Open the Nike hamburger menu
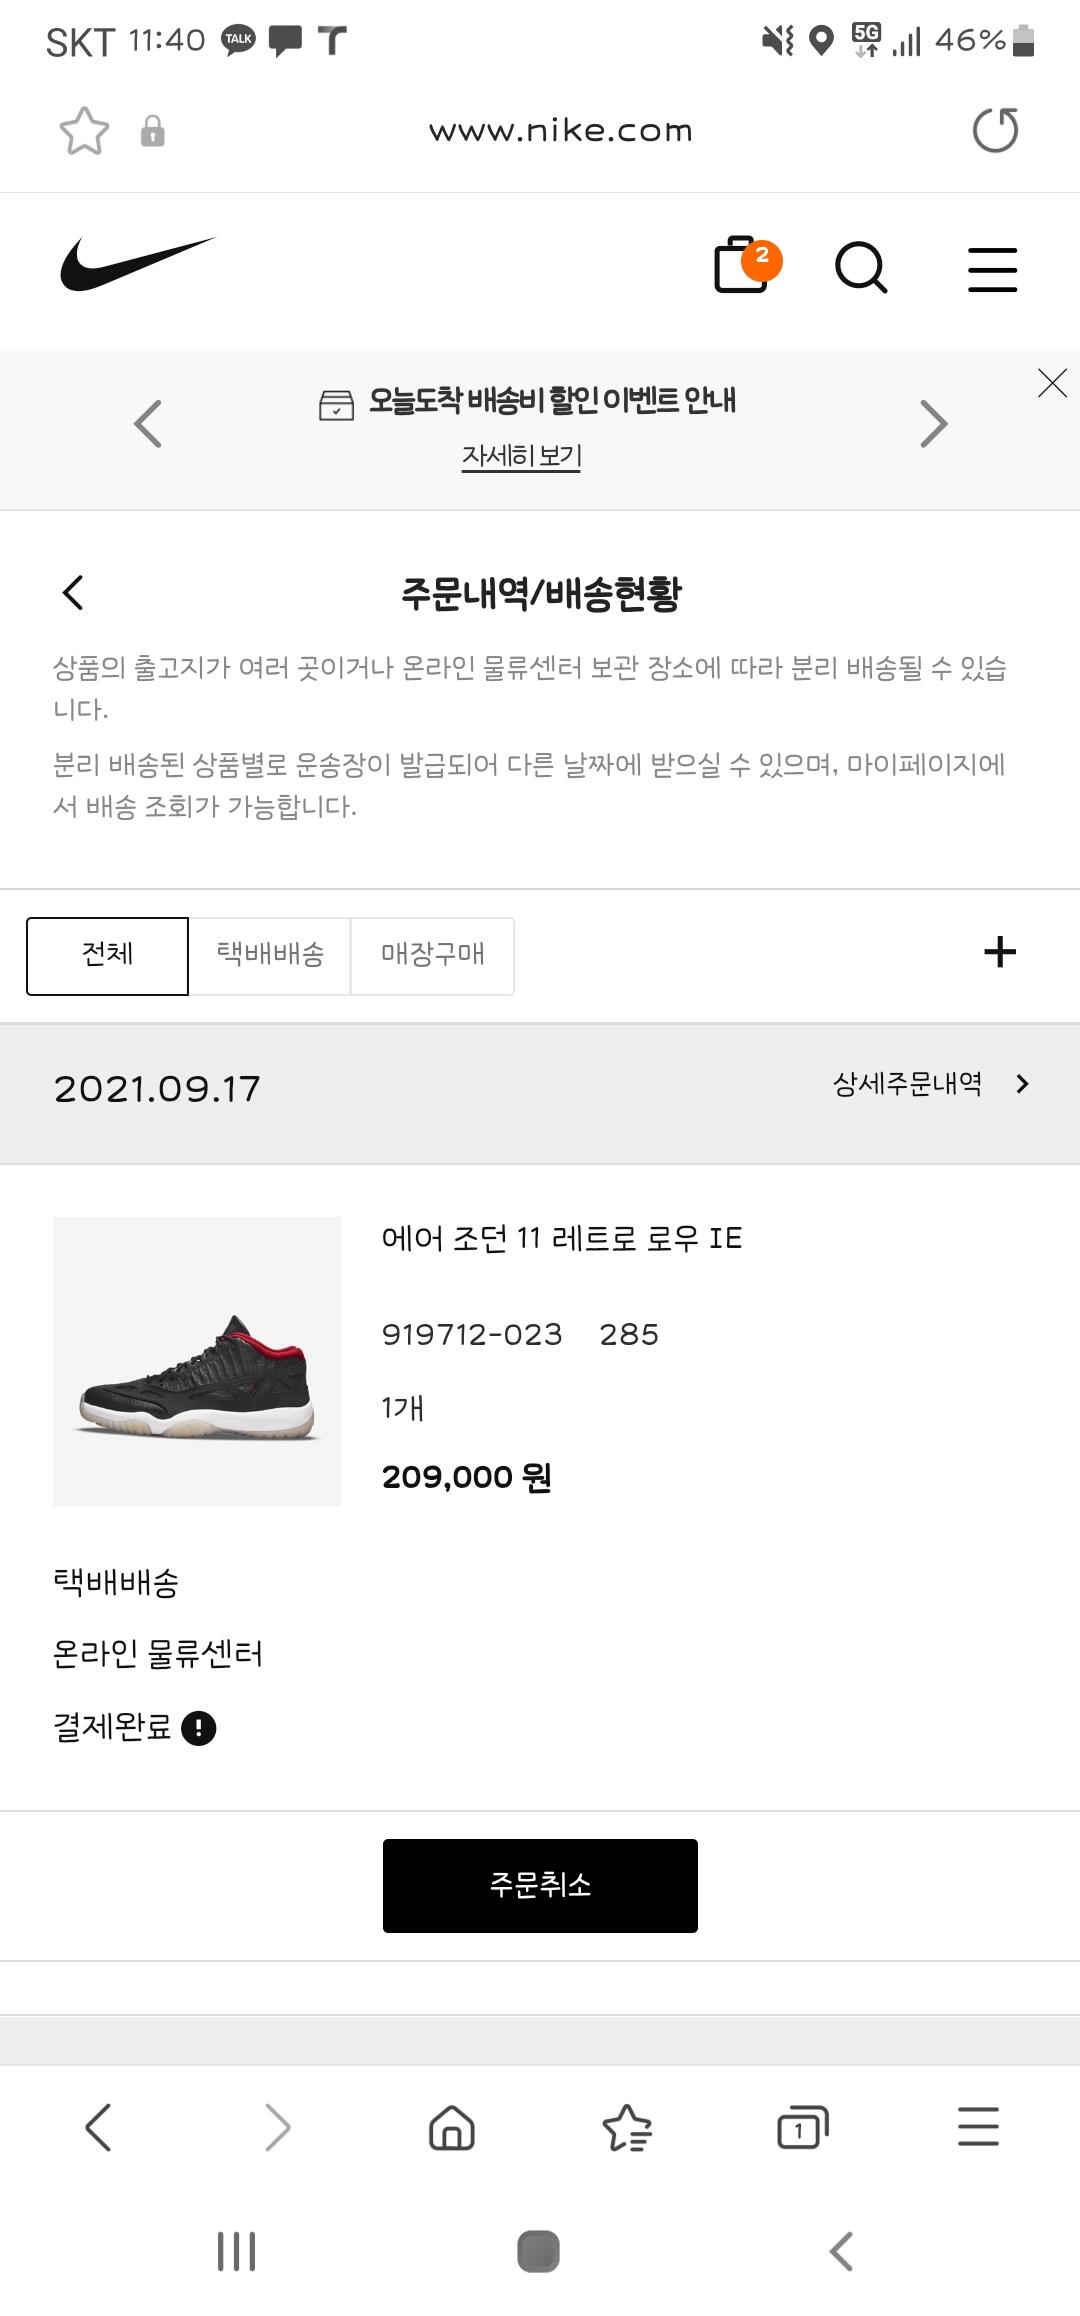This screenshot has height=2316, width=1080. (992, 270)
